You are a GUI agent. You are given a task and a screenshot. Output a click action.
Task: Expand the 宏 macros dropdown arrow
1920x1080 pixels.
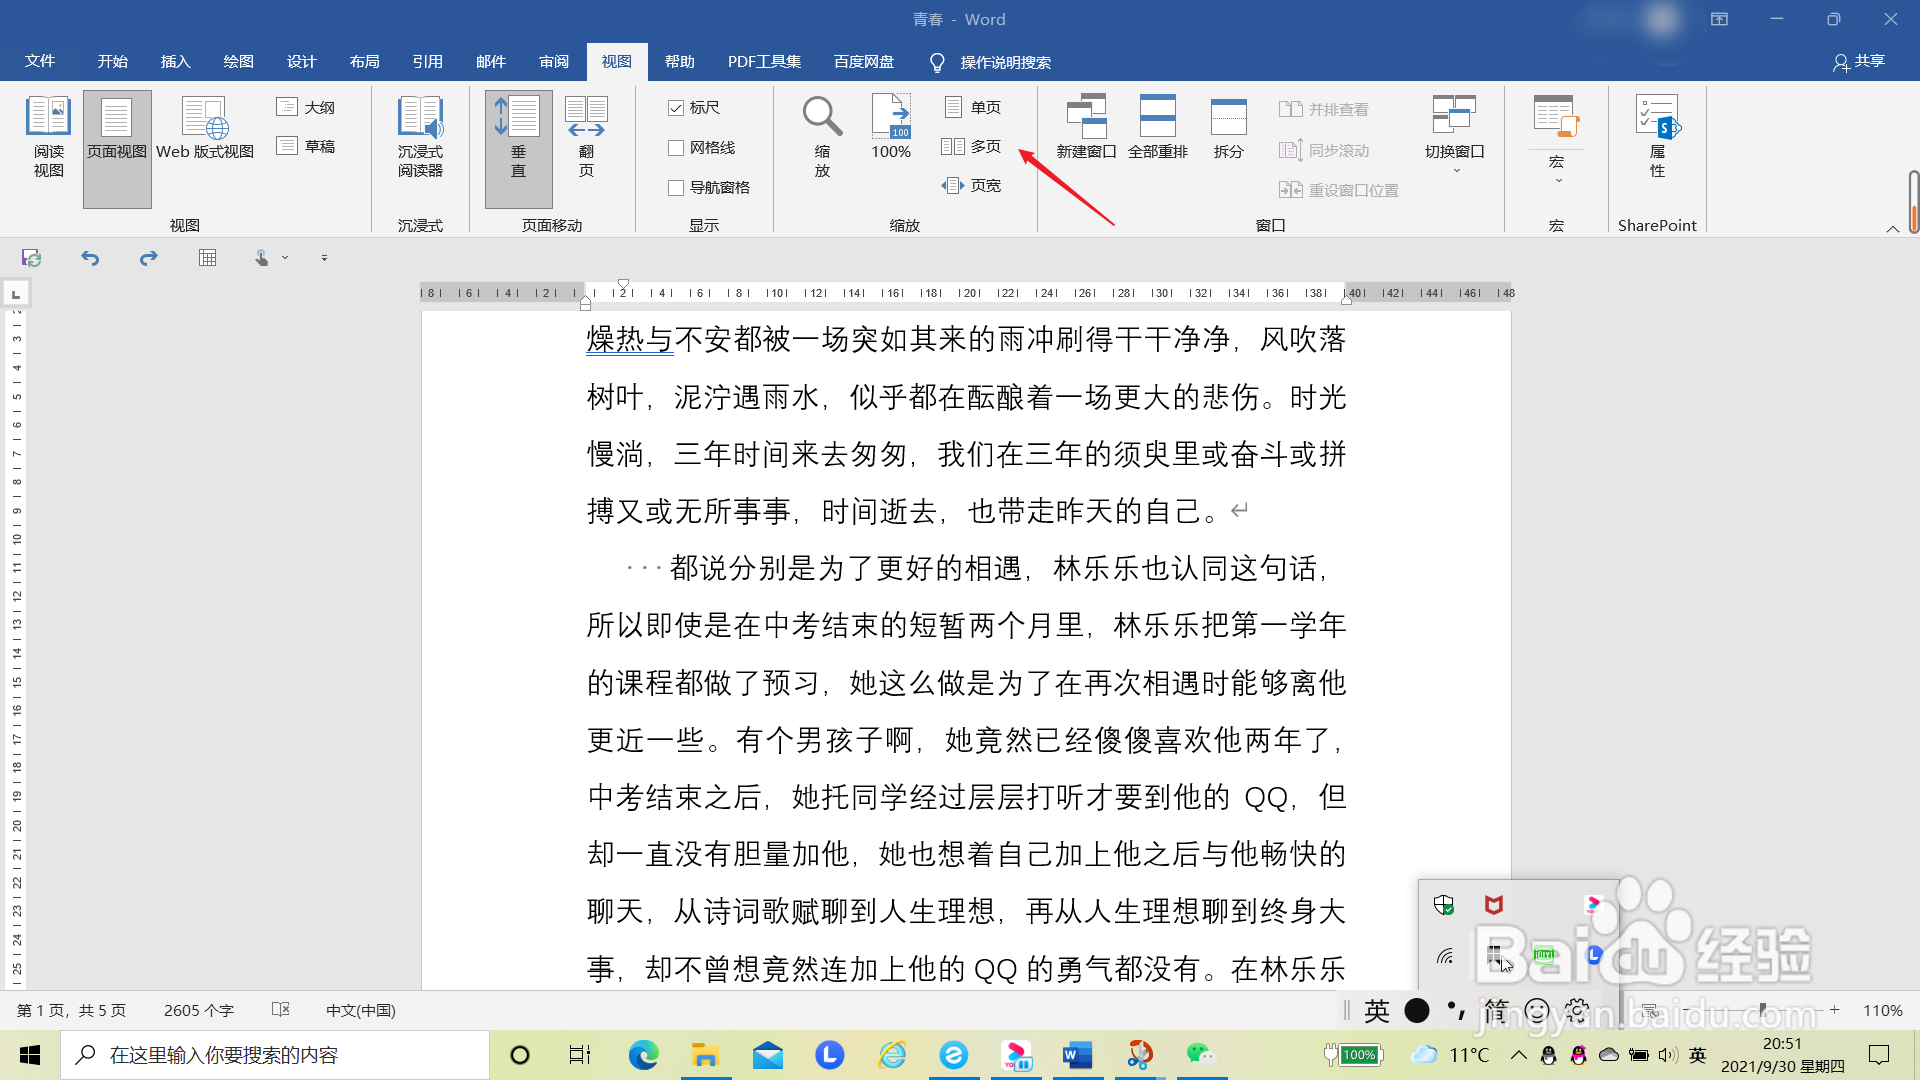point(1557,180)
